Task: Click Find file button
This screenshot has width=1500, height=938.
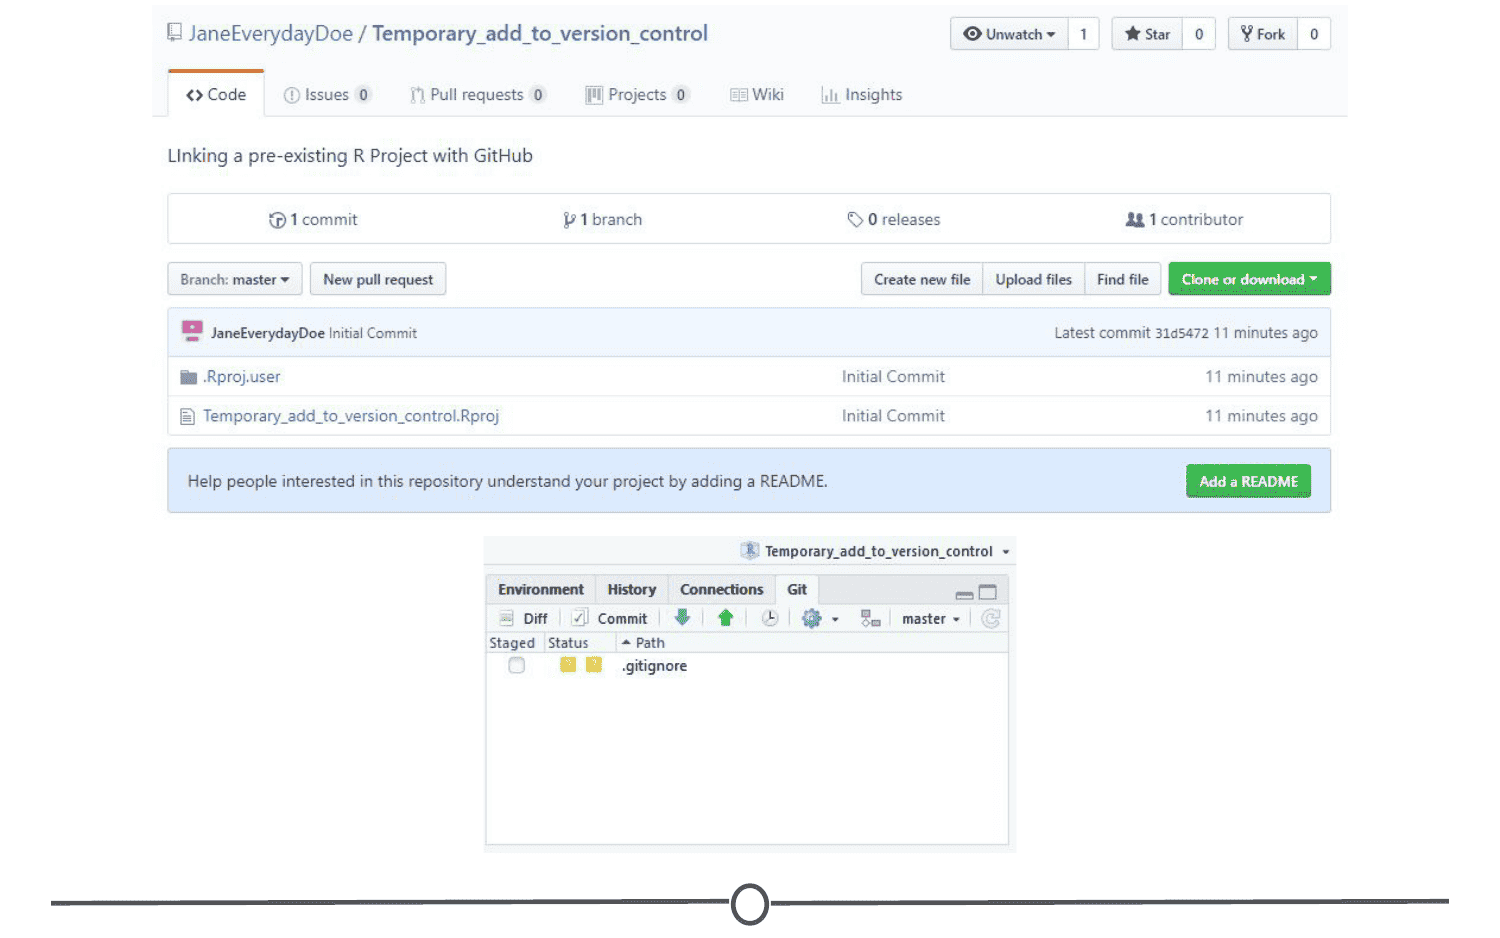Action: (1123, 279)
